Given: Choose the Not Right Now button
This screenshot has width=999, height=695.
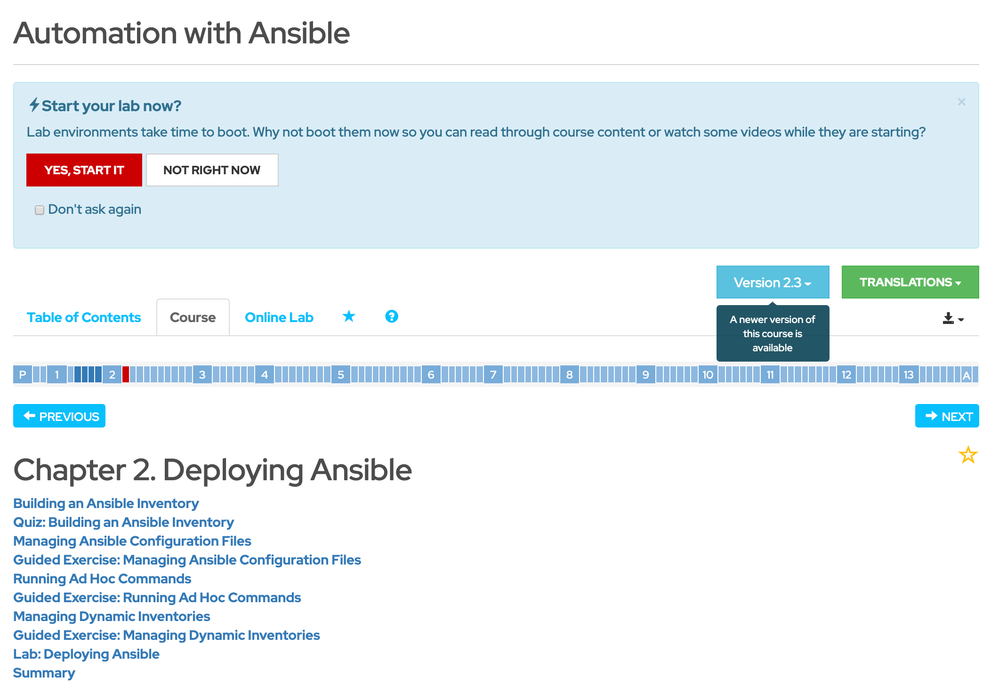Looking at the screenshot, I should (x=212, y=170).
